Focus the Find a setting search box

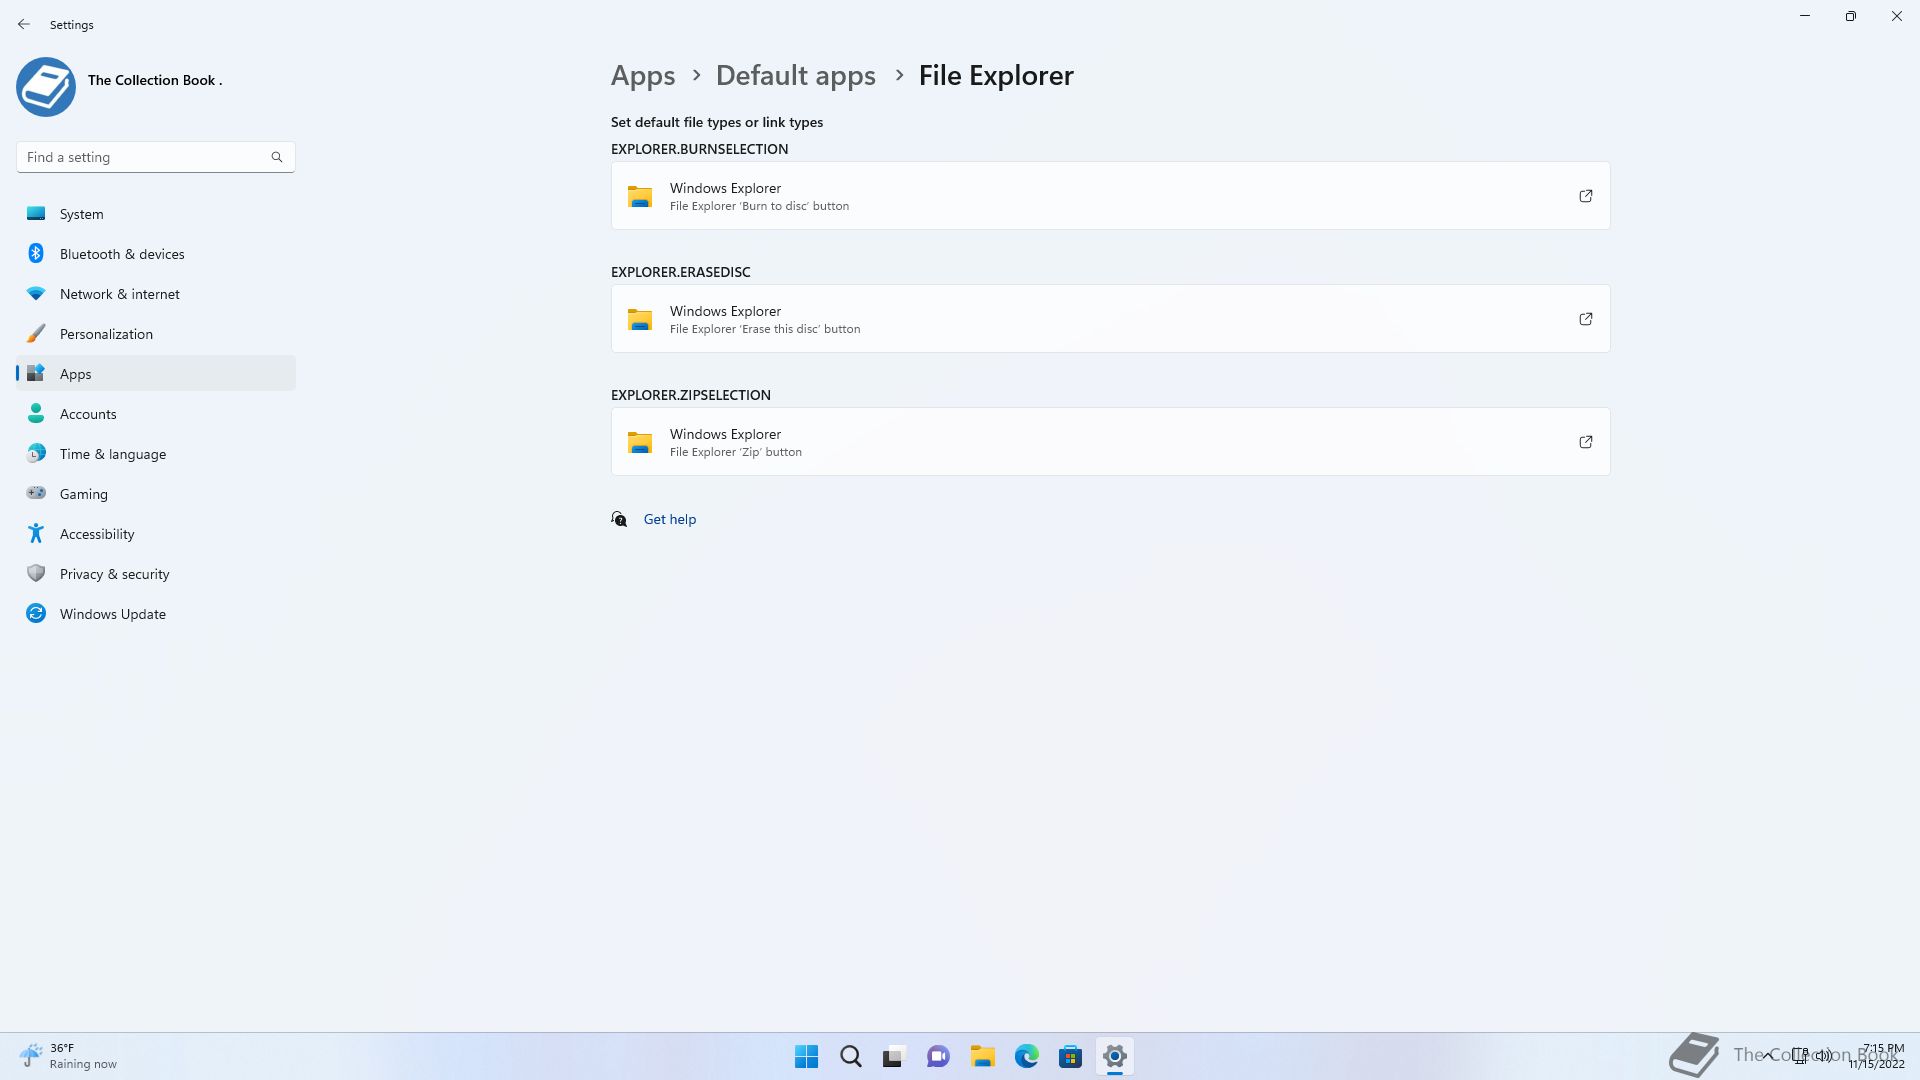coord(155,157)
